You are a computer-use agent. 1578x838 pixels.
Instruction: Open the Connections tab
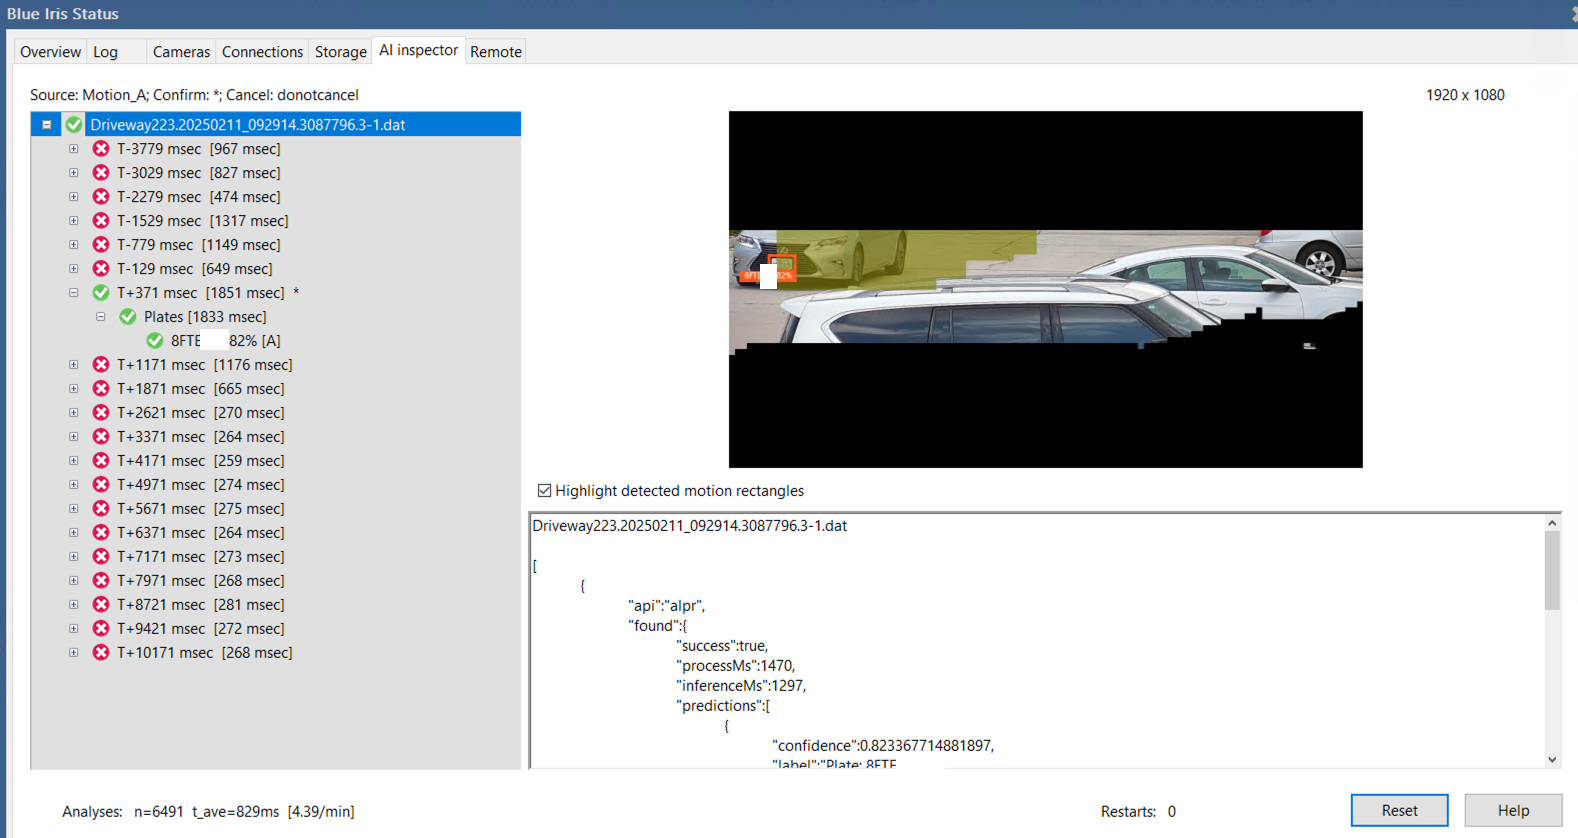pos(262,52)
